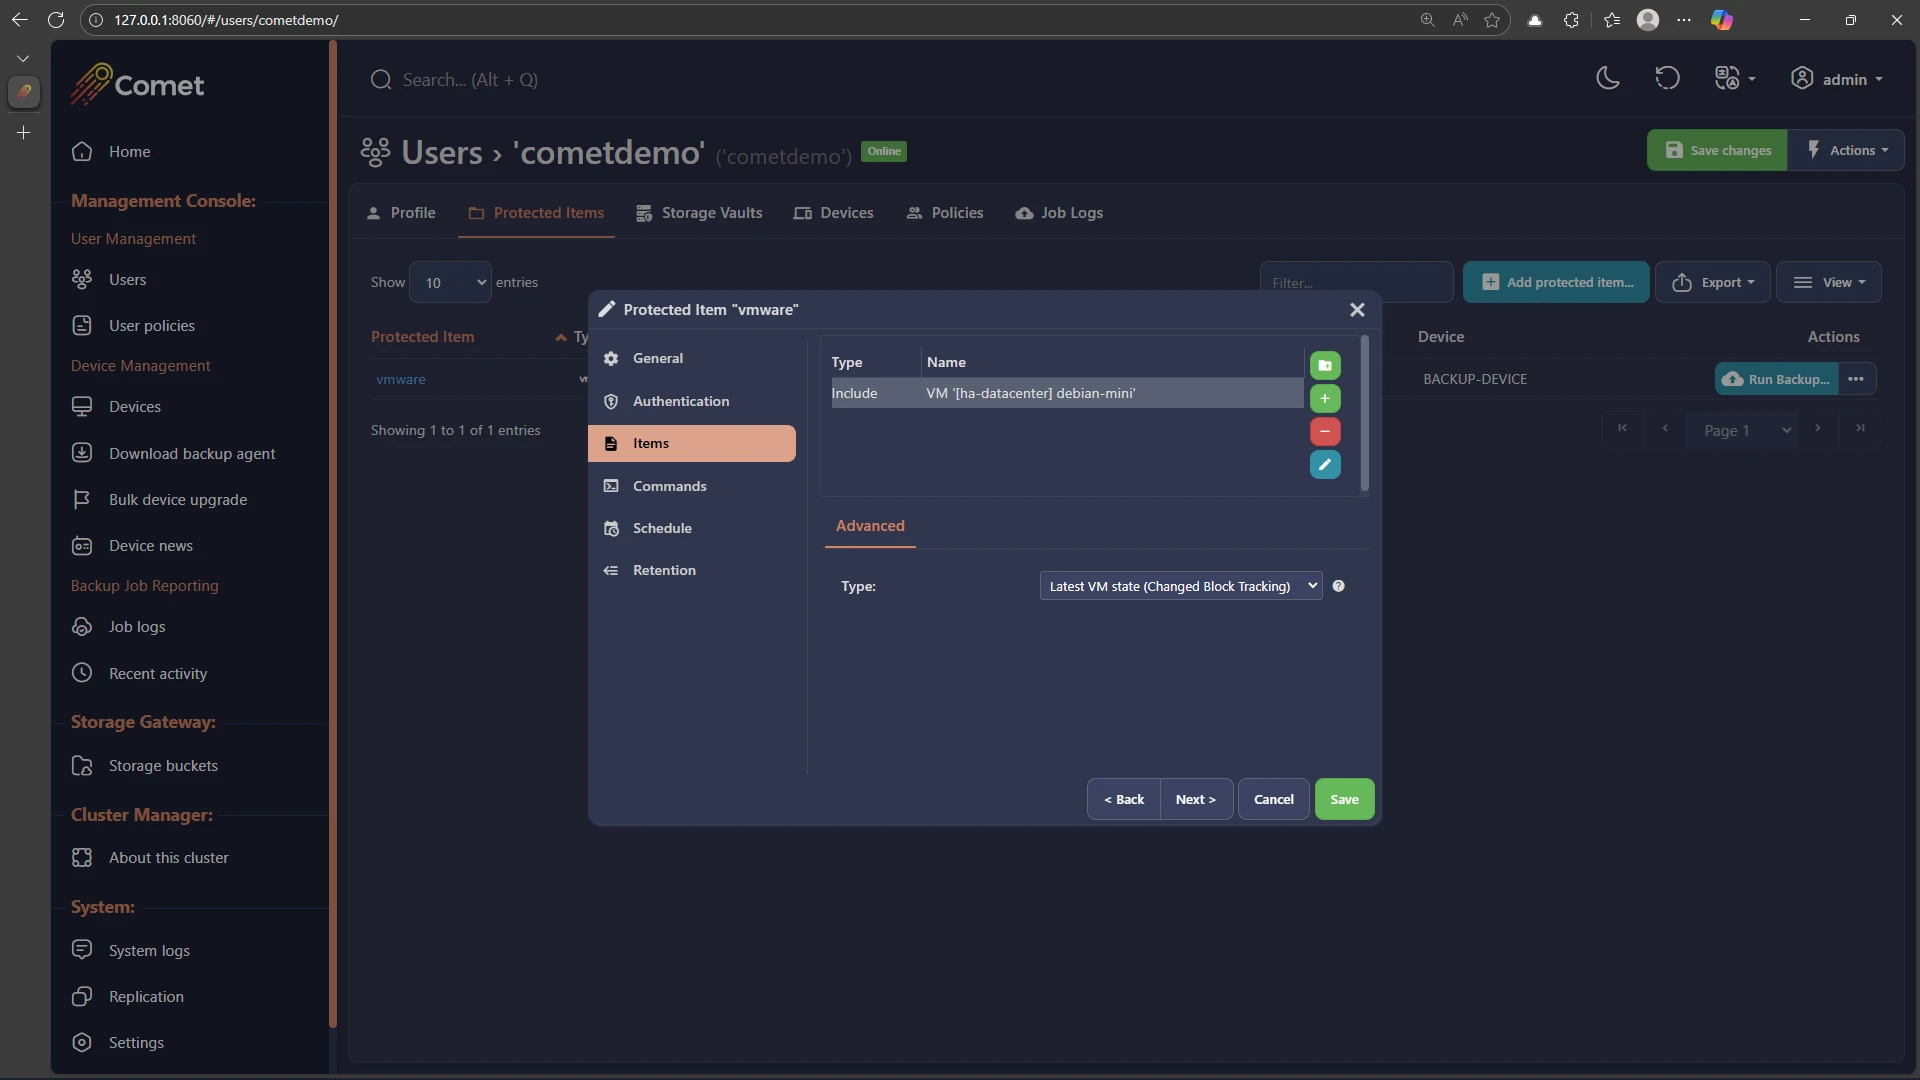Open the admin account menu
Viewport: 1920px width, 1080px height.
[1837, 79]
